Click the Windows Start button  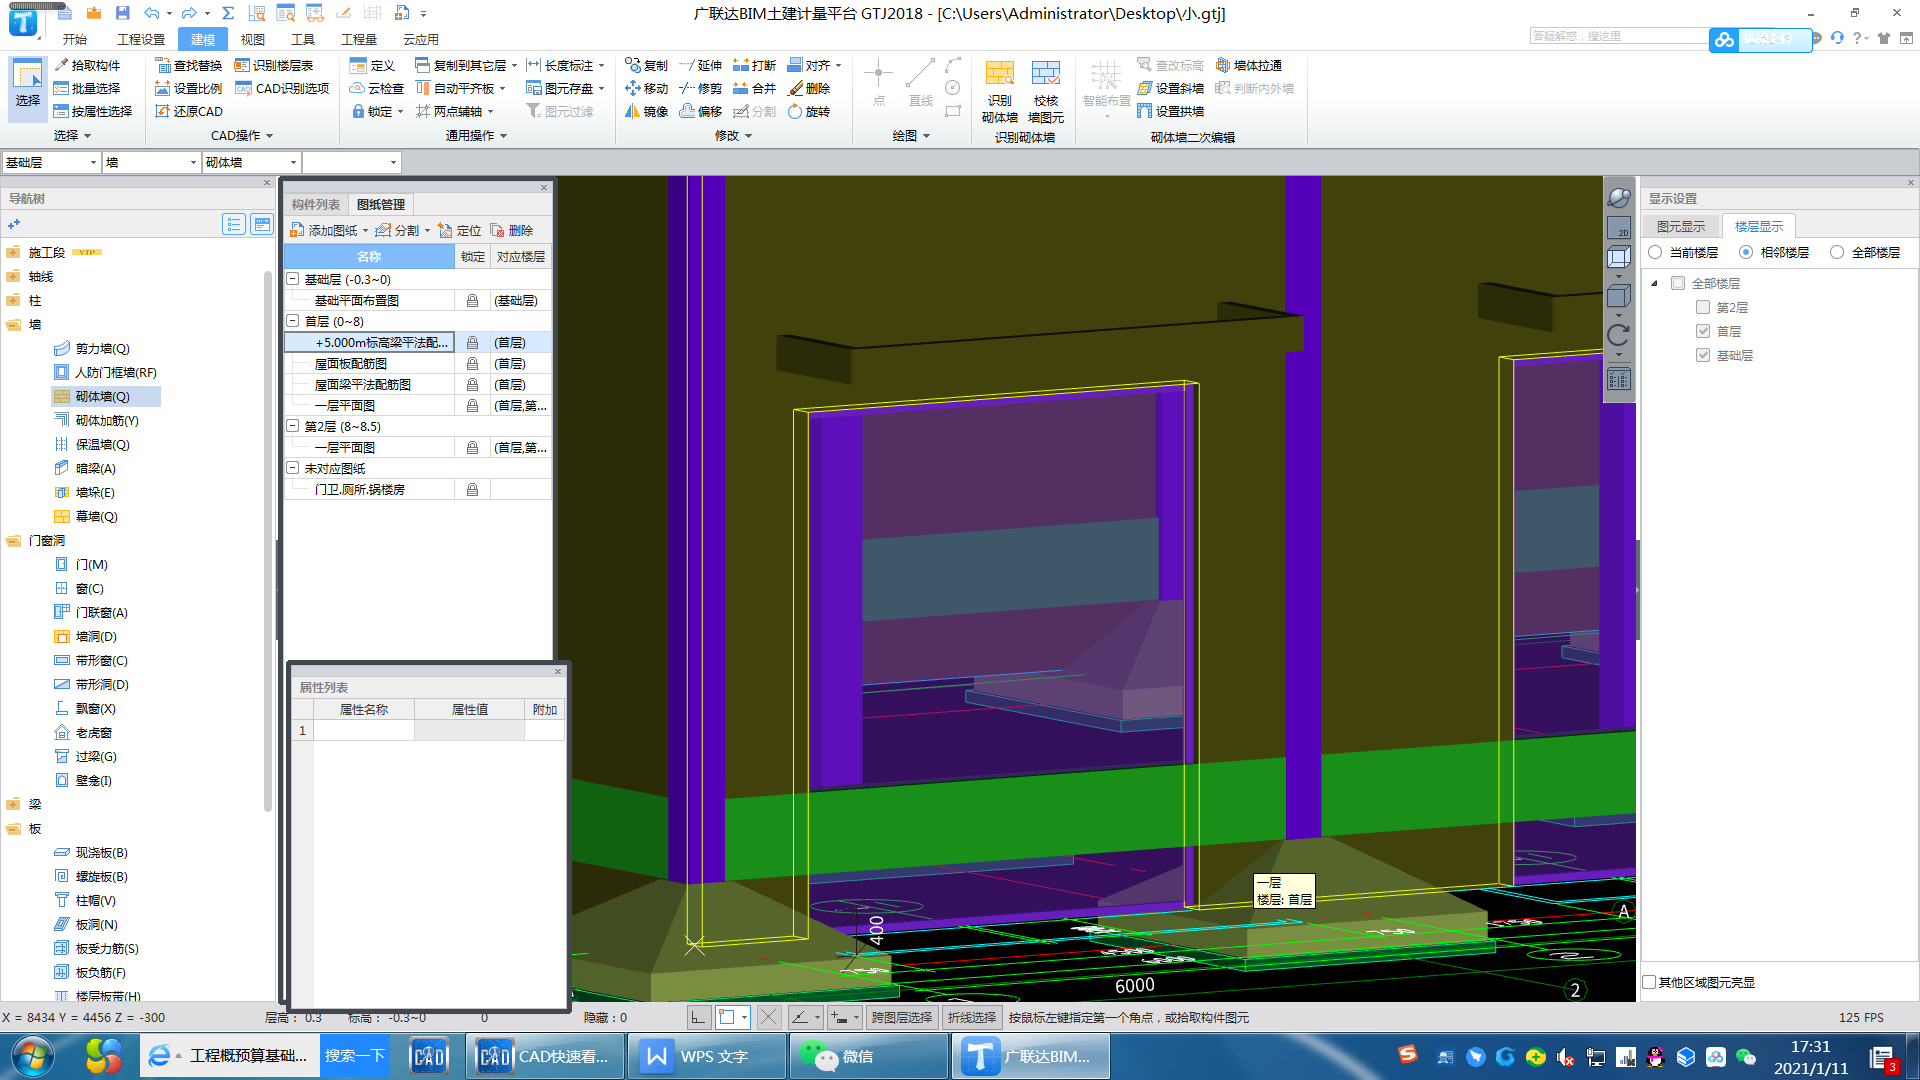pos(31,1056)
